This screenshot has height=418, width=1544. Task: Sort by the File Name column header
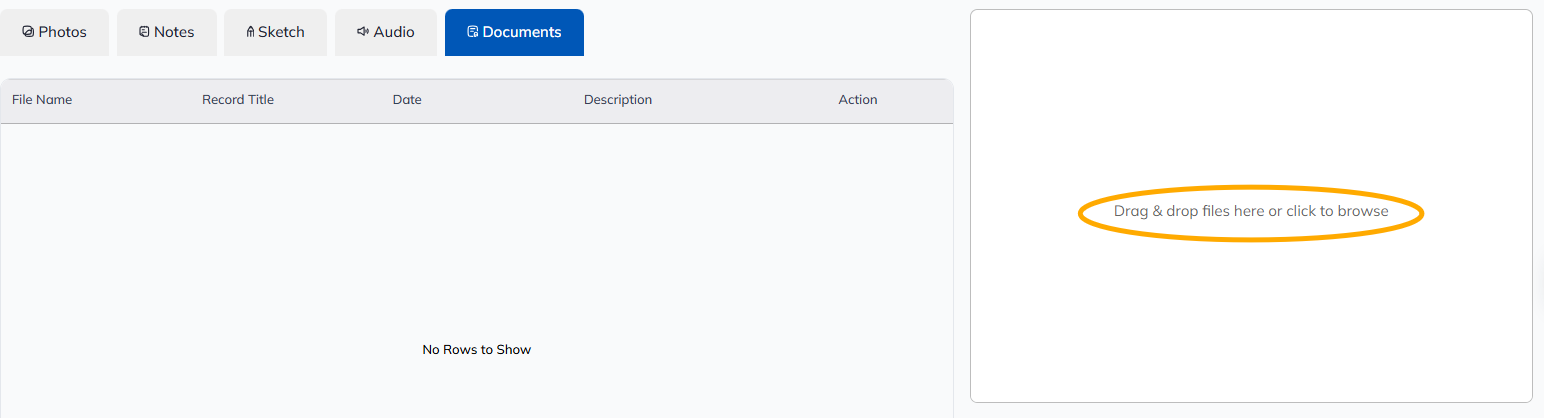click(42, 100)
